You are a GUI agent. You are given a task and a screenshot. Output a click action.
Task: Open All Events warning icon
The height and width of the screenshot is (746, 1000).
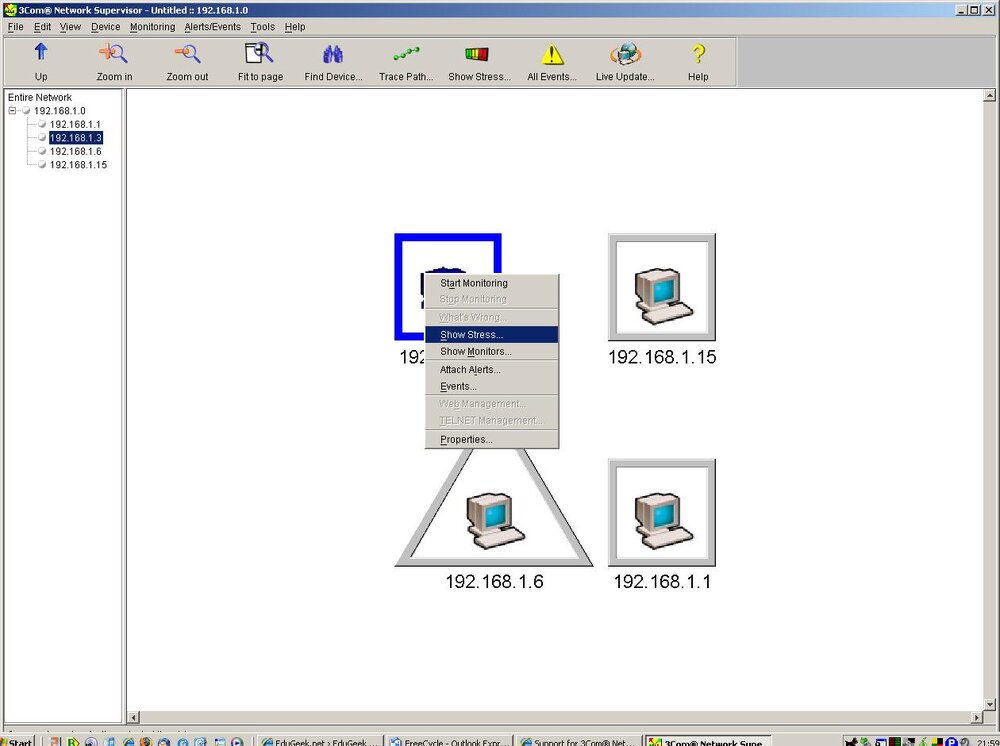pyautogui.click(x=552, y=54)
